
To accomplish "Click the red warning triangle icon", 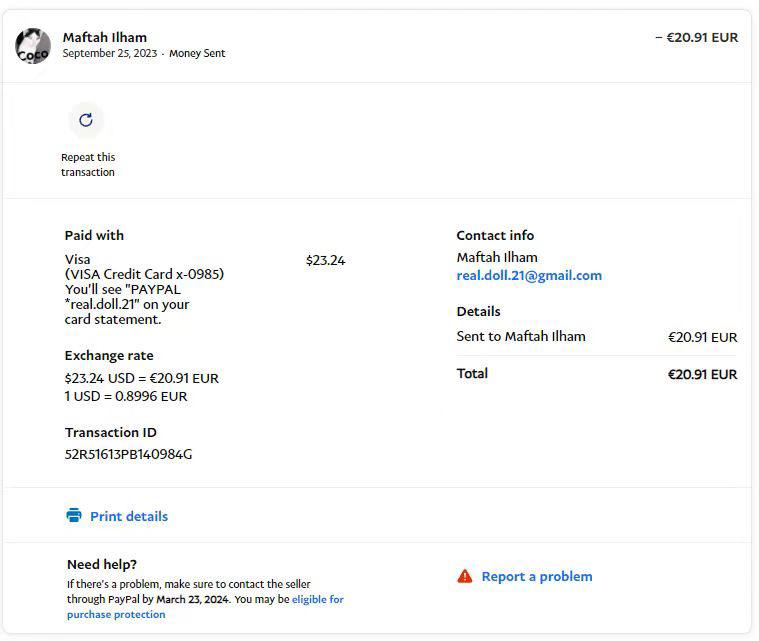I will [x=464, y=576].
